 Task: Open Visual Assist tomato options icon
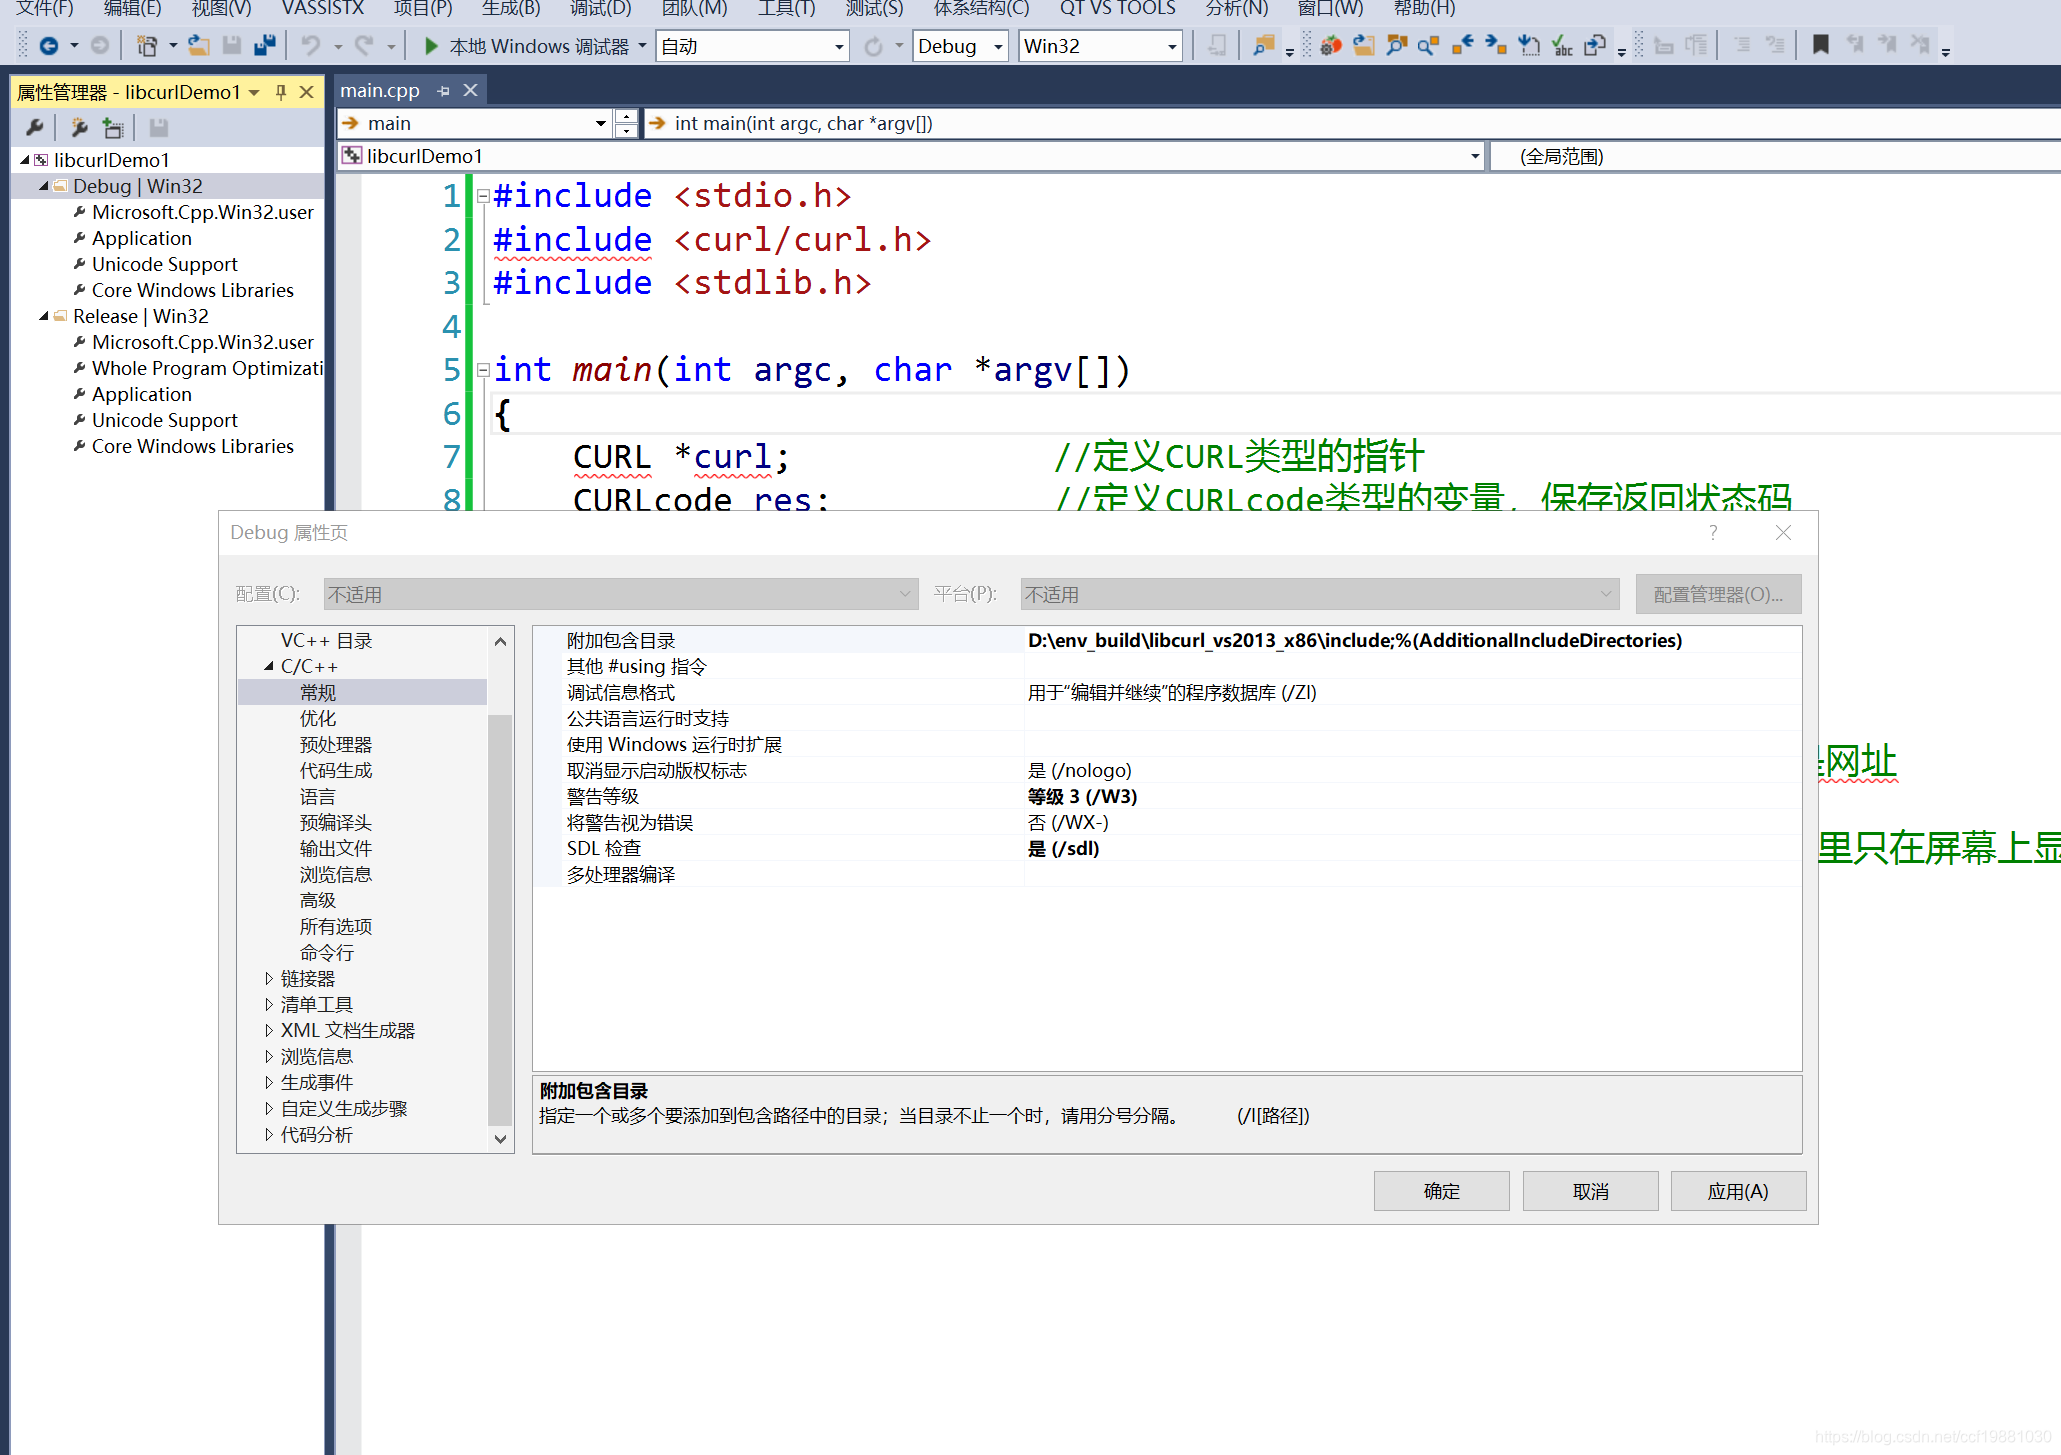click(1330, 46)
